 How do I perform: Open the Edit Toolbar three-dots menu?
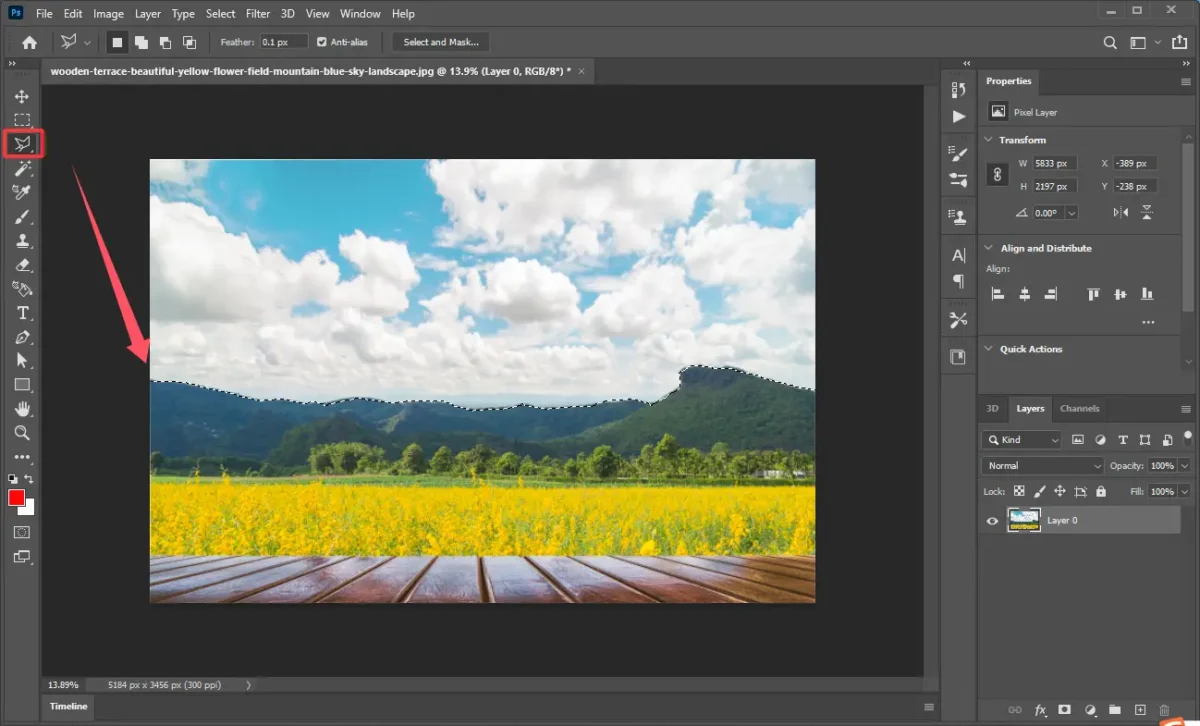(21, 457)
